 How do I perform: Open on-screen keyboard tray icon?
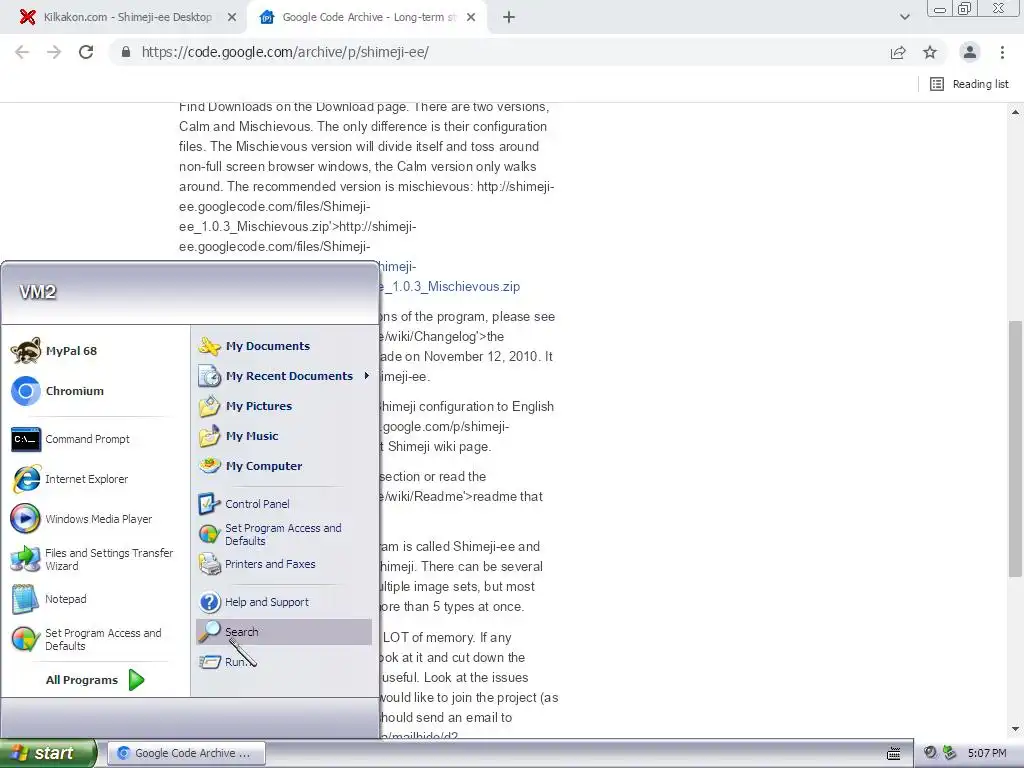tap(894, 754)
